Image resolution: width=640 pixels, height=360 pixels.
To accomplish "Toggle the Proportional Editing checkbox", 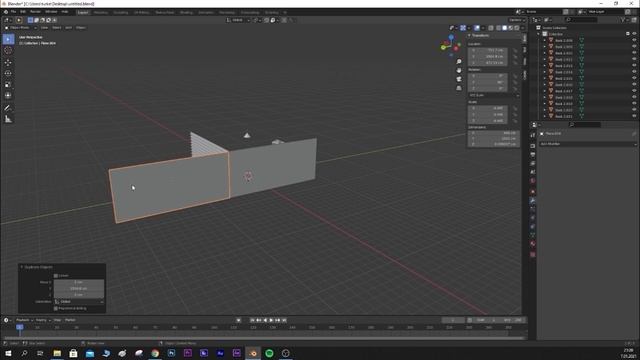I will tap(56, 309).
